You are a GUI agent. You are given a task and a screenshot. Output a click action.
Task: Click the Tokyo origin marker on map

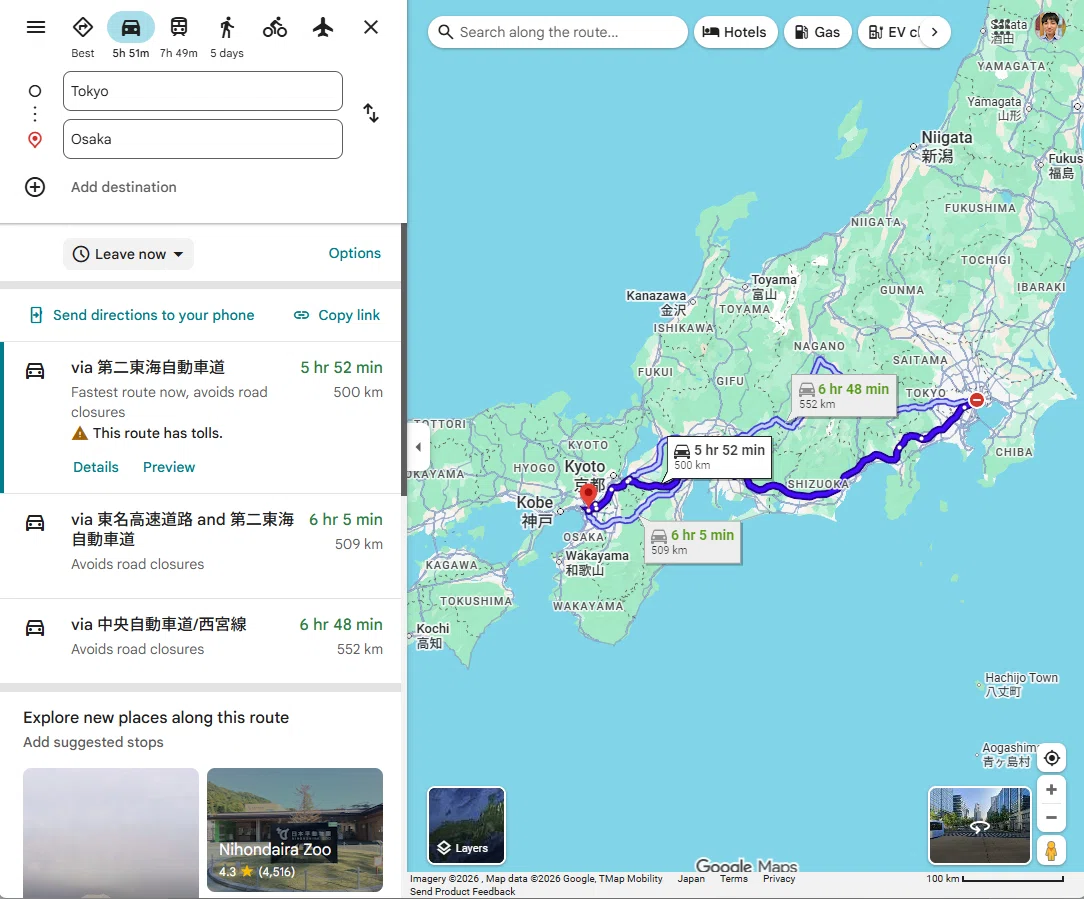(x=976, y=400)
